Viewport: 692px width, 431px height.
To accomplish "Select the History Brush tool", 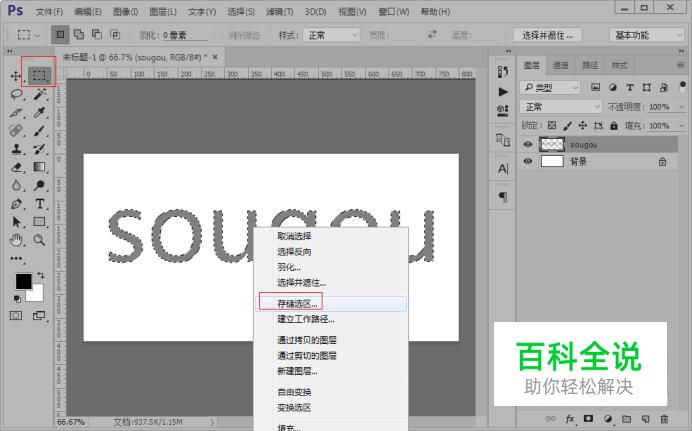I will coord(40,149).
